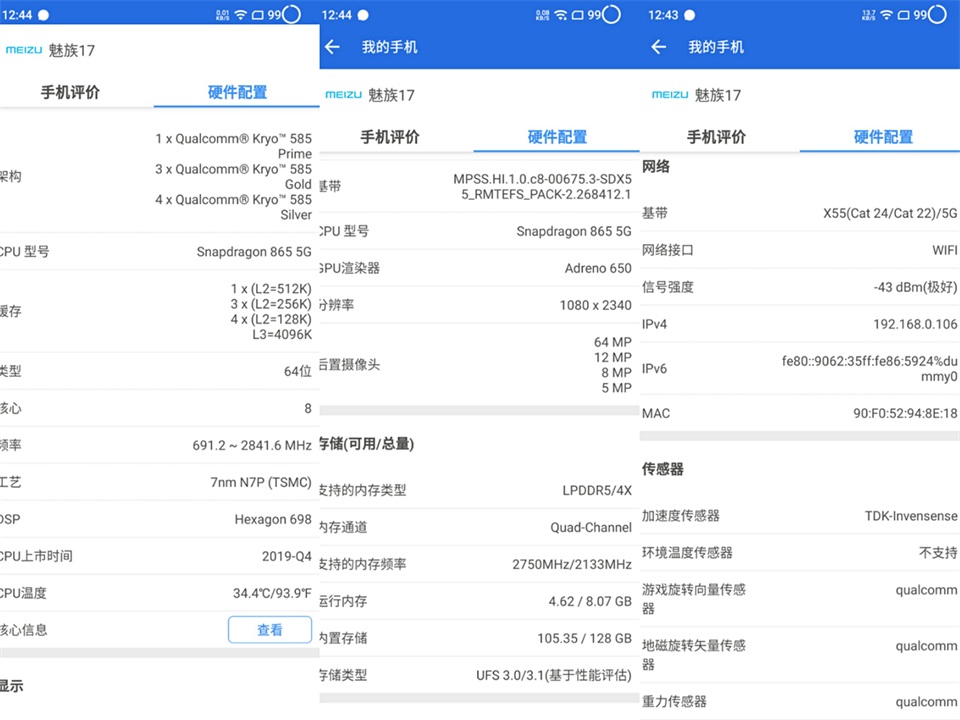Select the 4.62 / 8.07 GB RAM value
Screen dimensions: 960x720
[x=590, y=601]
